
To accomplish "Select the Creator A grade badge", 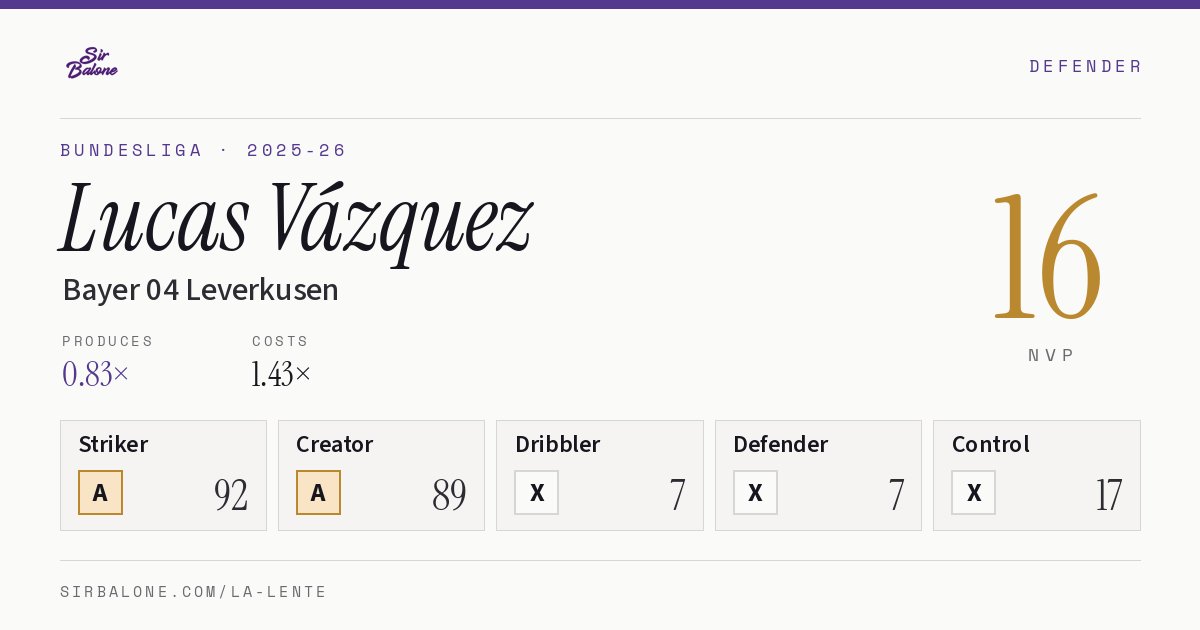I will click(318, 492).
